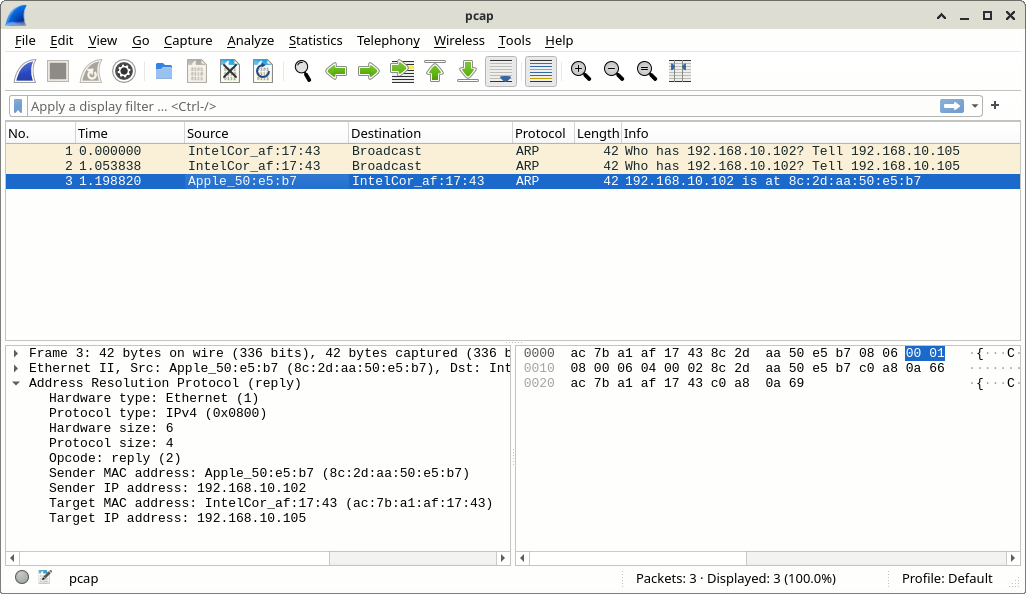The height and width of the screenshot is (594, 1026).
Task: Open the Statistics menu
Action: [315, 41]
